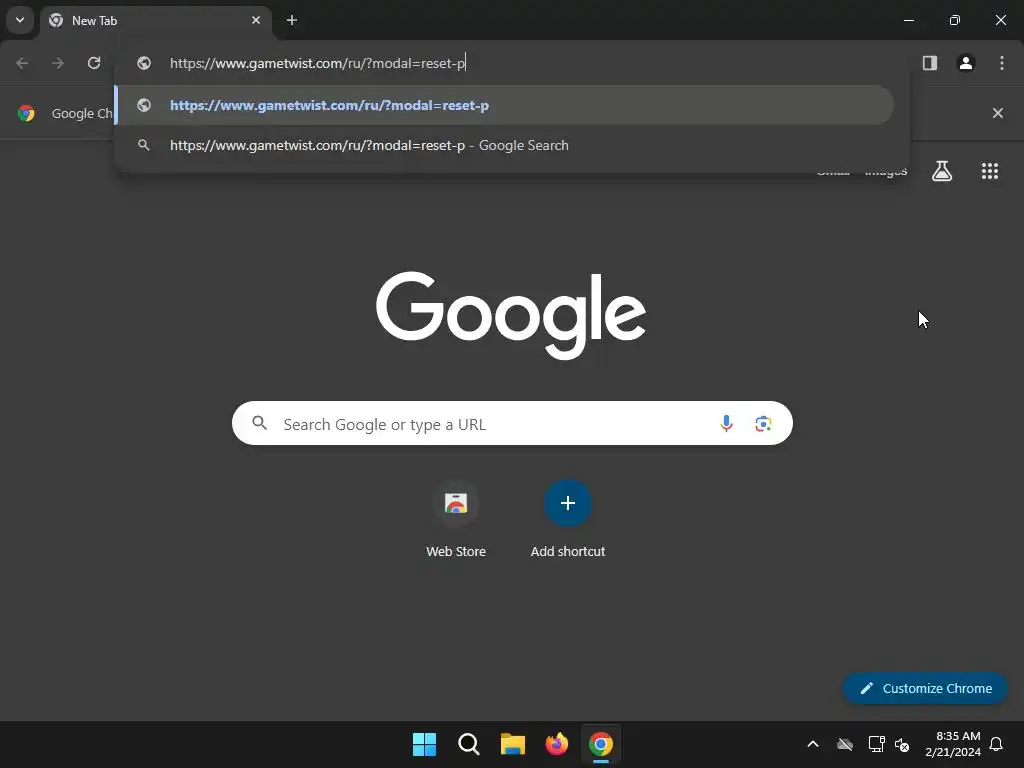Screen dimensions: 1024x768
Task: Dismiss the Google Chrome infobar with X
Action: [997, 113]
